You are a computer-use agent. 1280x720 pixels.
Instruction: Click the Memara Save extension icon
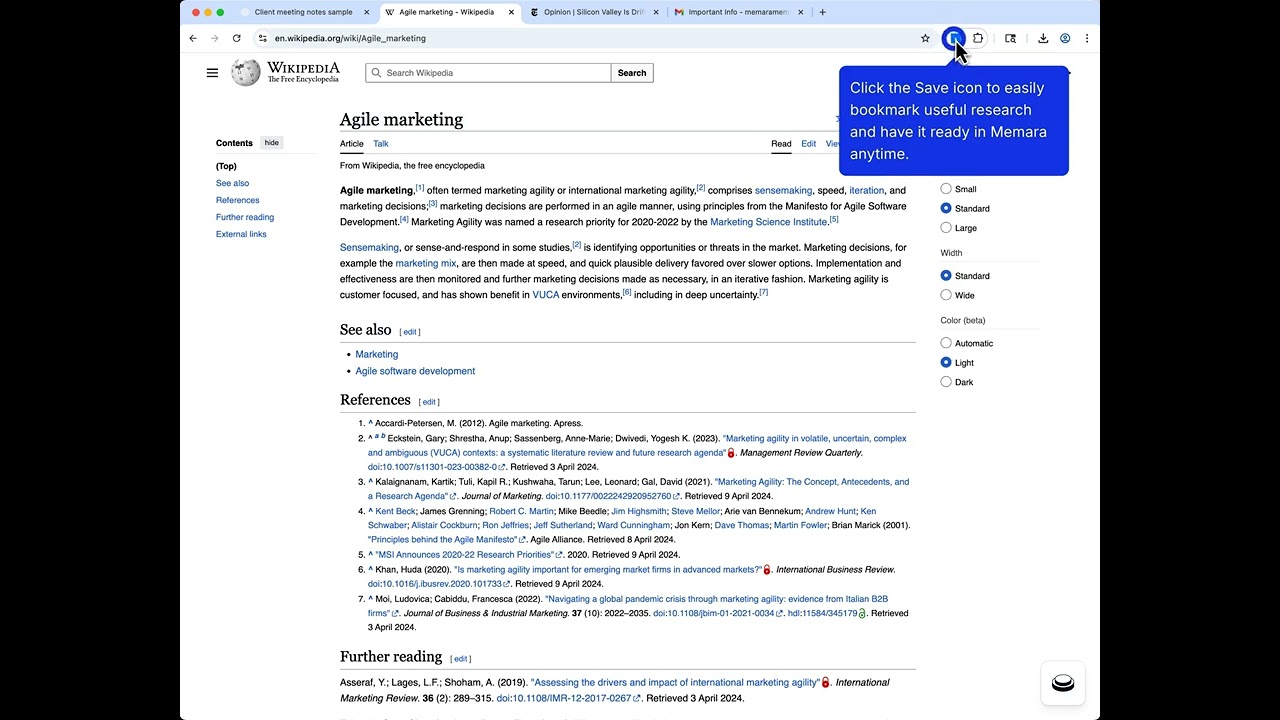[x=954, y=38]
